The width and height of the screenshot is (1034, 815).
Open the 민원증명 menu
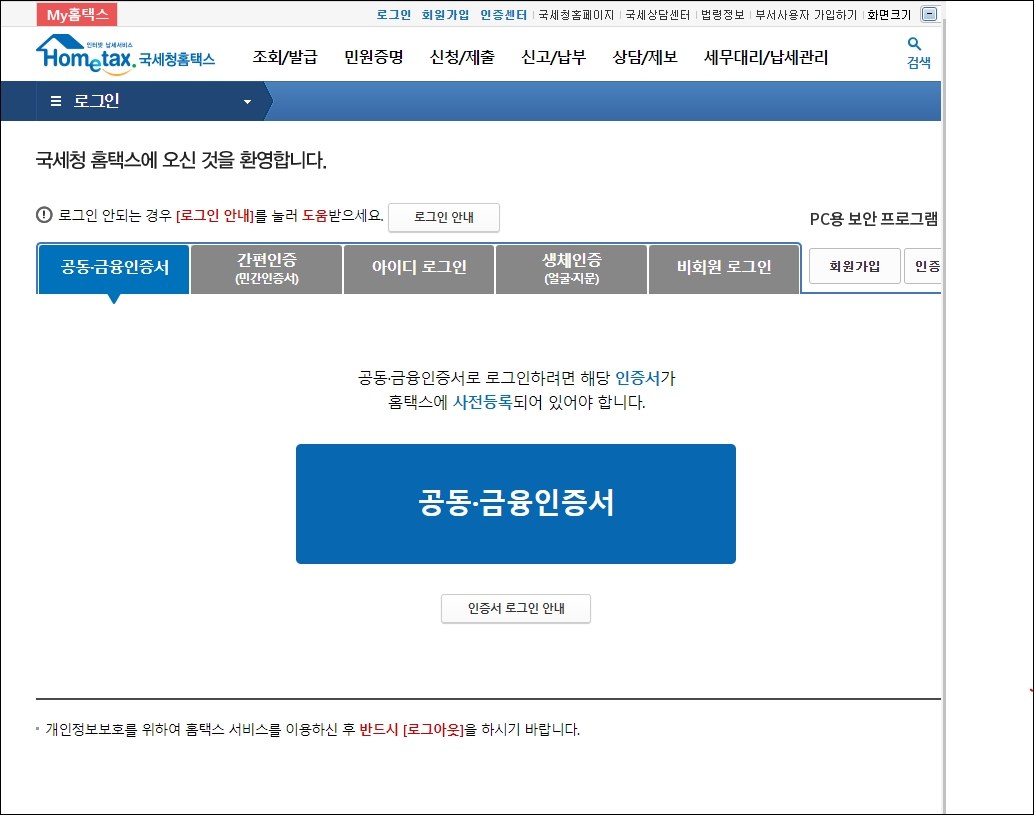click(374, 57)
